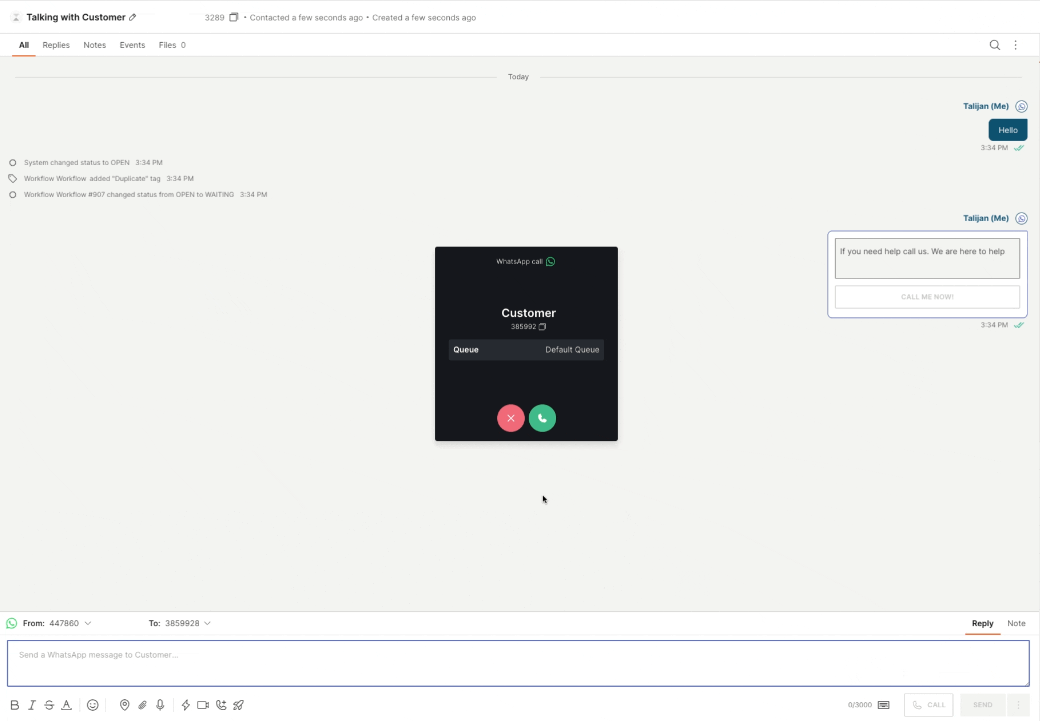Click the location pin icon

125,705
